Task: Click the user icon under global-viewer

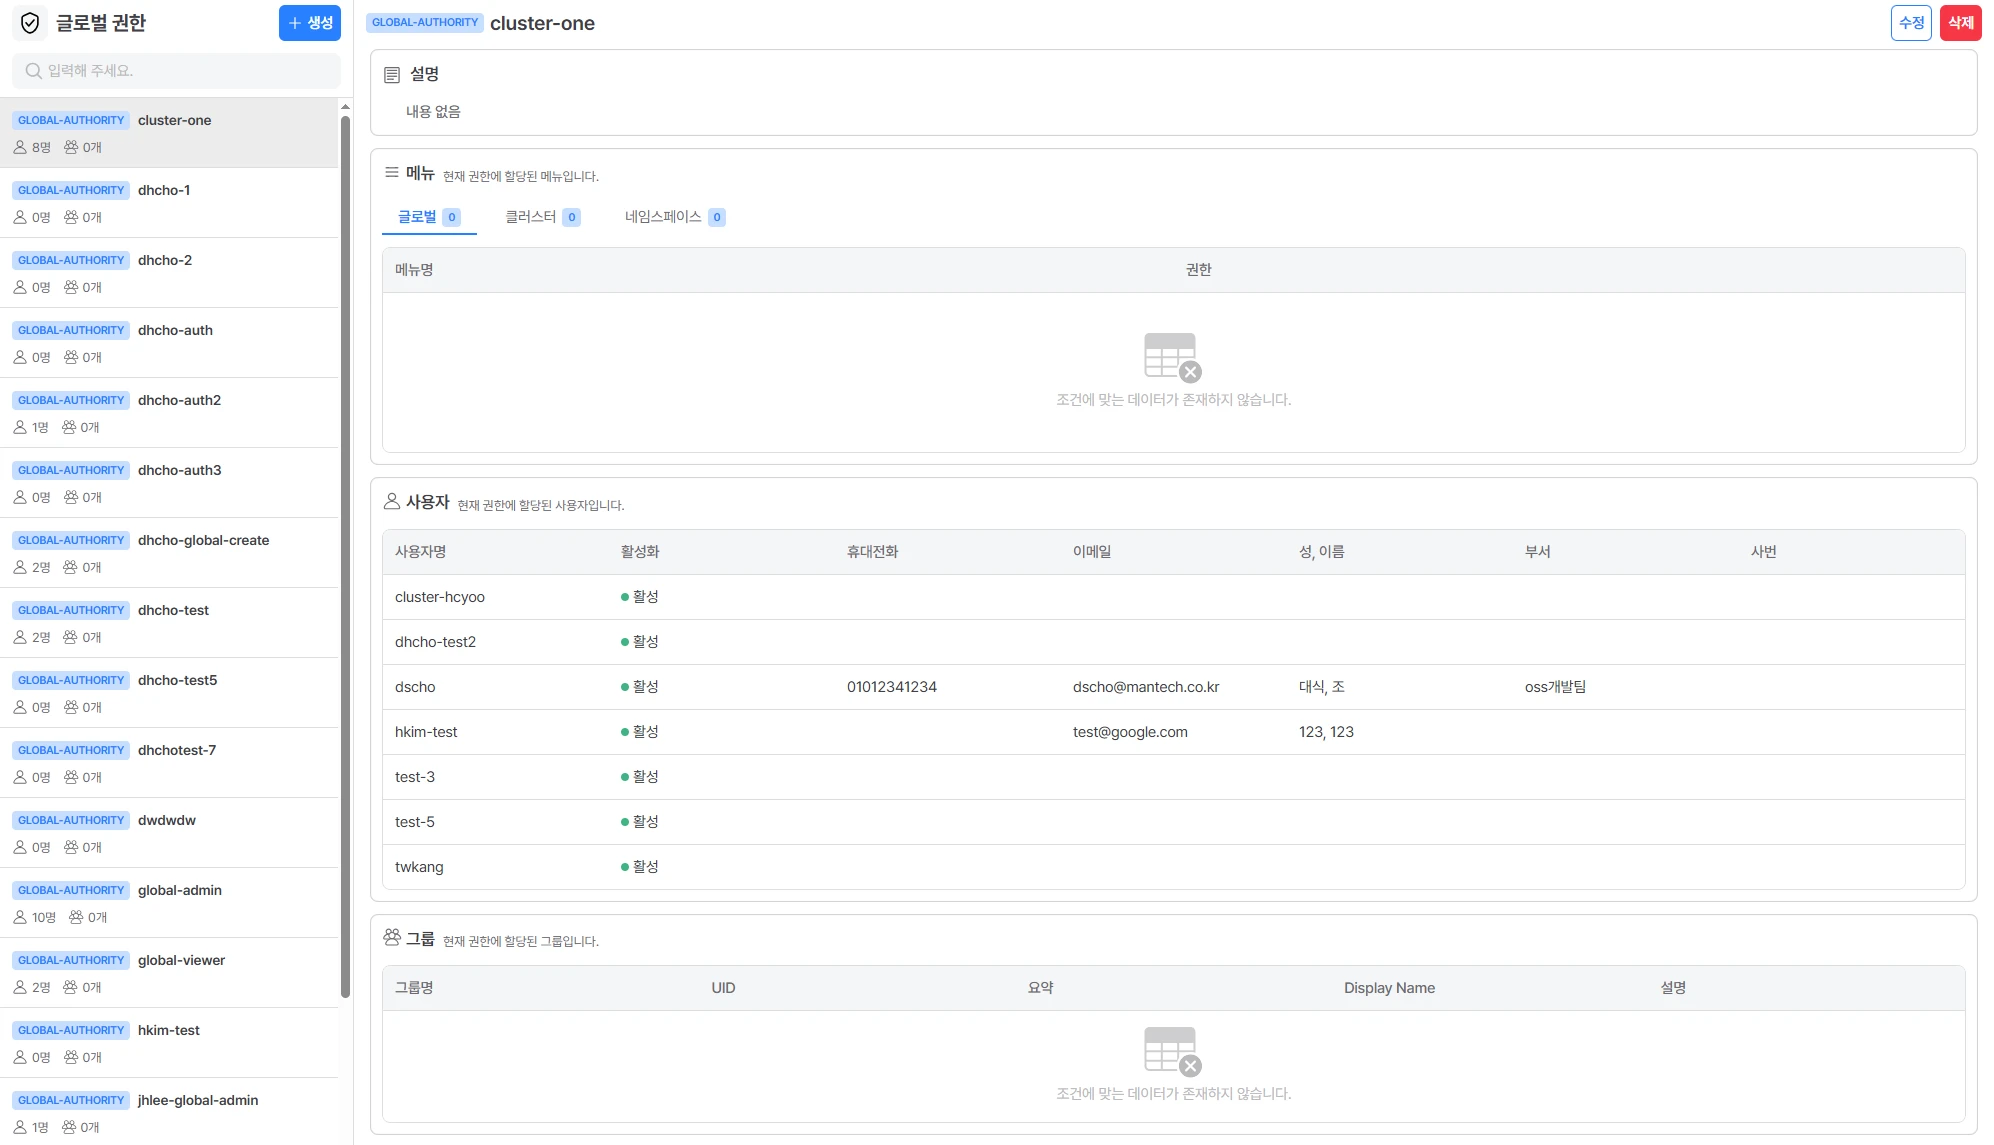Action: (20, 987)
